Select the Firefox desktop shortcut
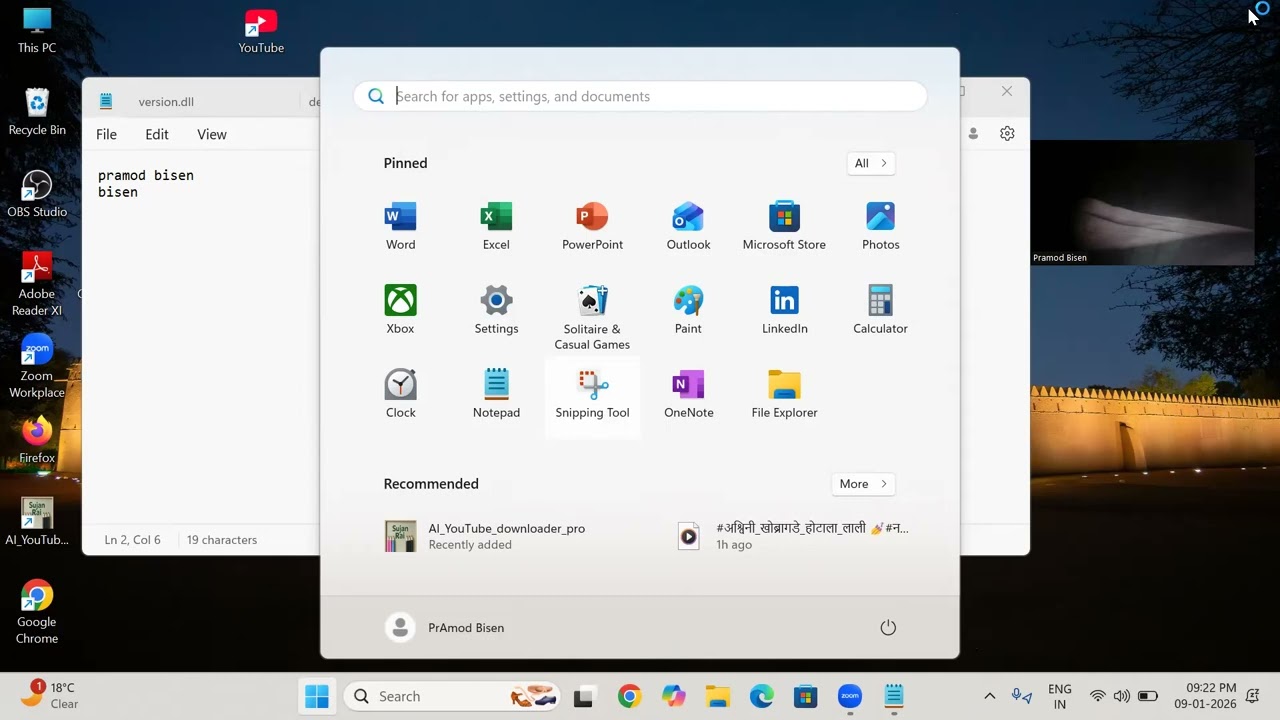This screenshot has width=1280, height=720. tap(37, 440)
